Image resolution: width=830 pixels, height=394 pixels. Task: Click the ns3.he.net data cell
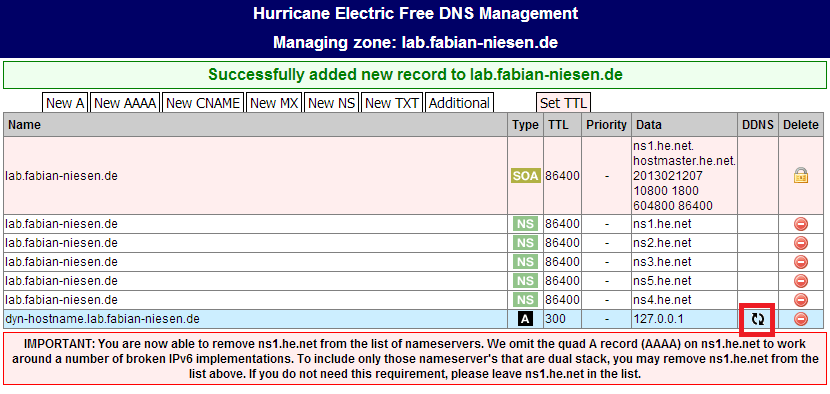click(x=685, y=262)
